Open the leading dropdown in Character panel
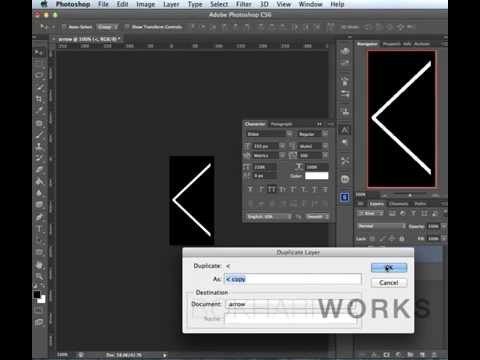The height and width of the screenshot is (360, 480). [x=313, y=146]
